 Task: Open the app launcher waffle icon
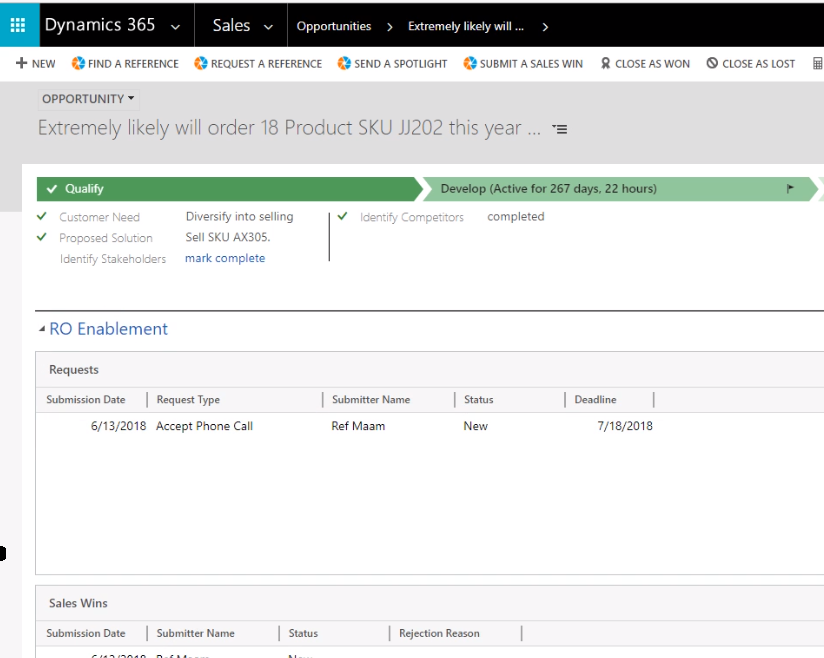click(18, 25)
